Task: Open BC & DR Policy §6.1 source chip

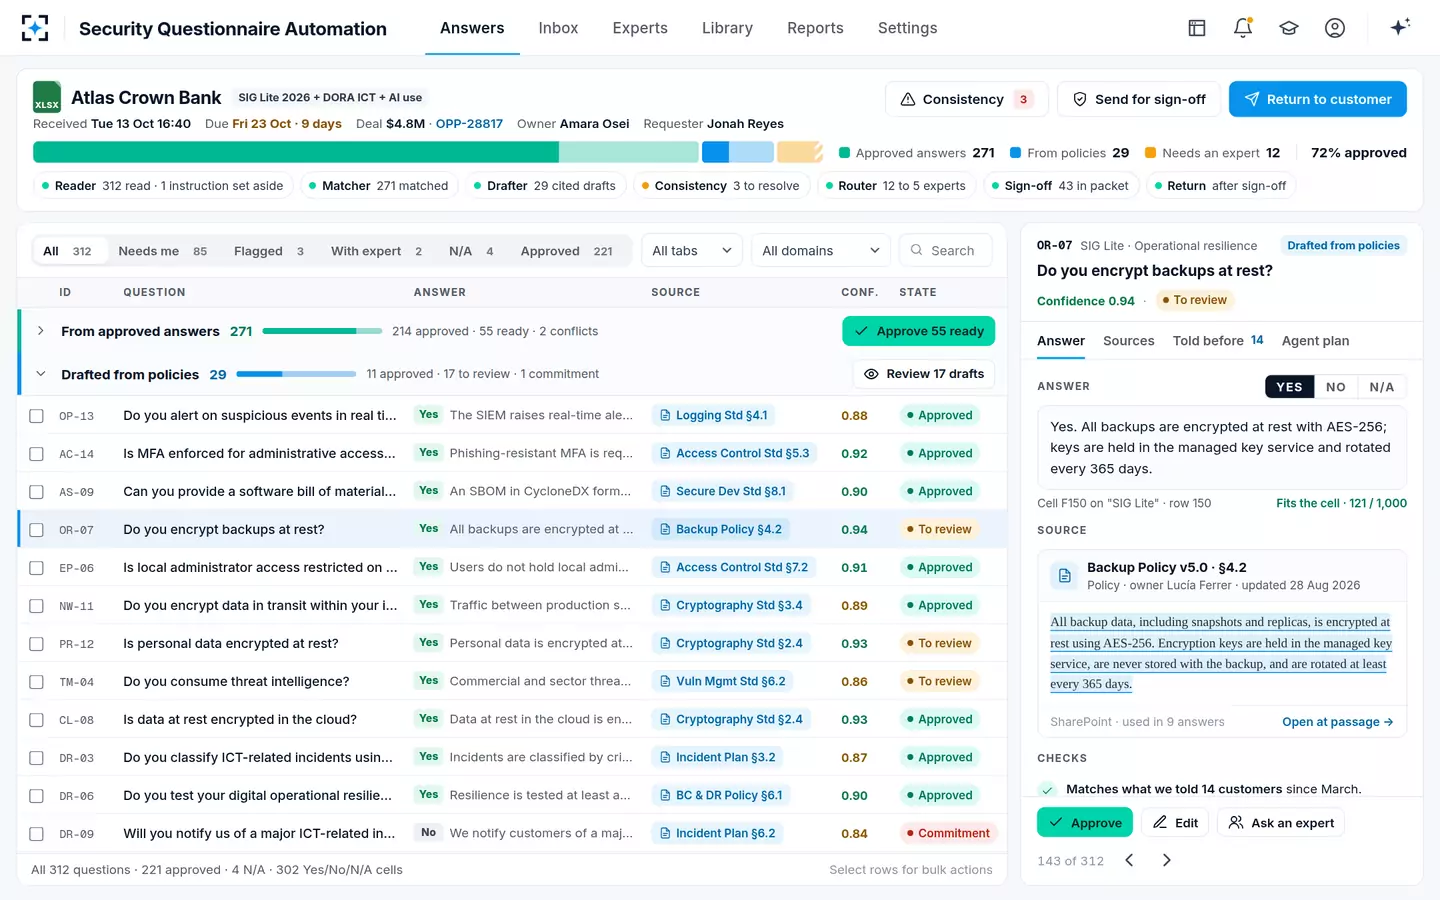Action: pos(722,795)
